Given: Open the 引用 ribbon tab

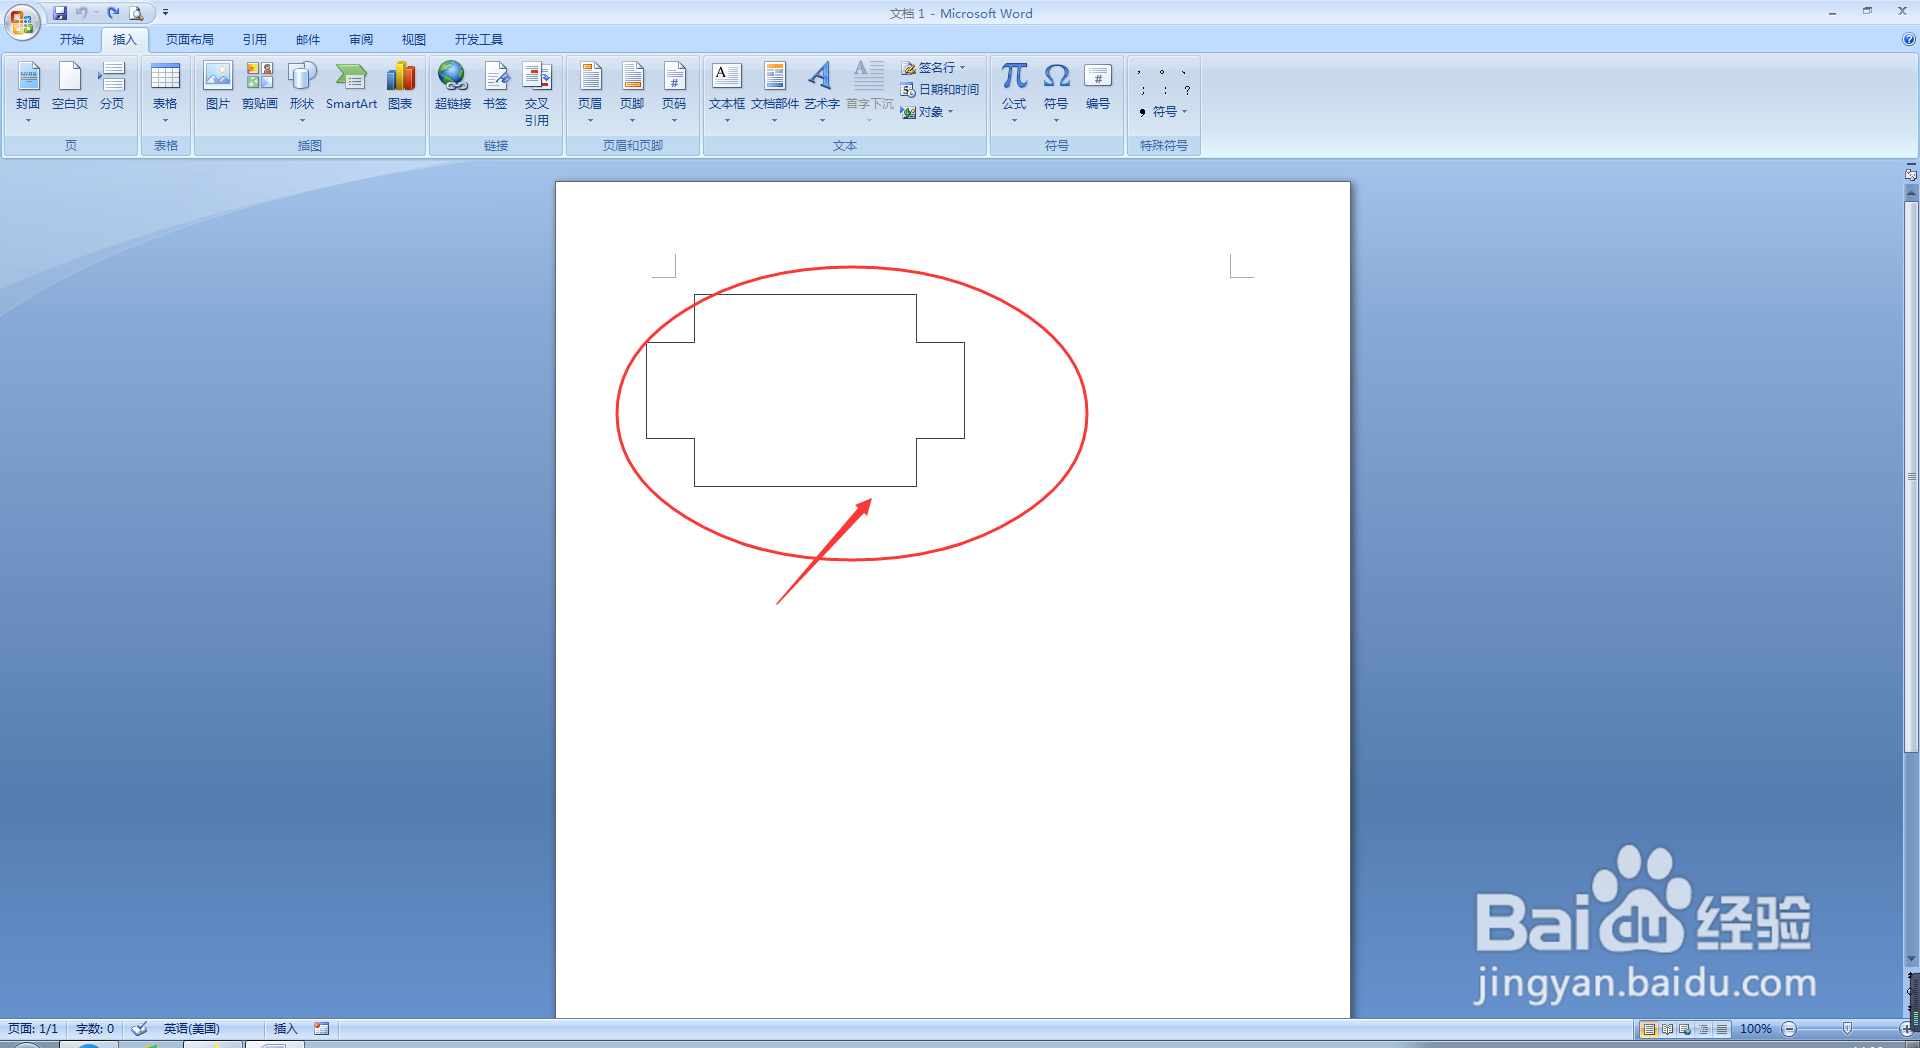Looking at the screenshot, I should (255, 40).
